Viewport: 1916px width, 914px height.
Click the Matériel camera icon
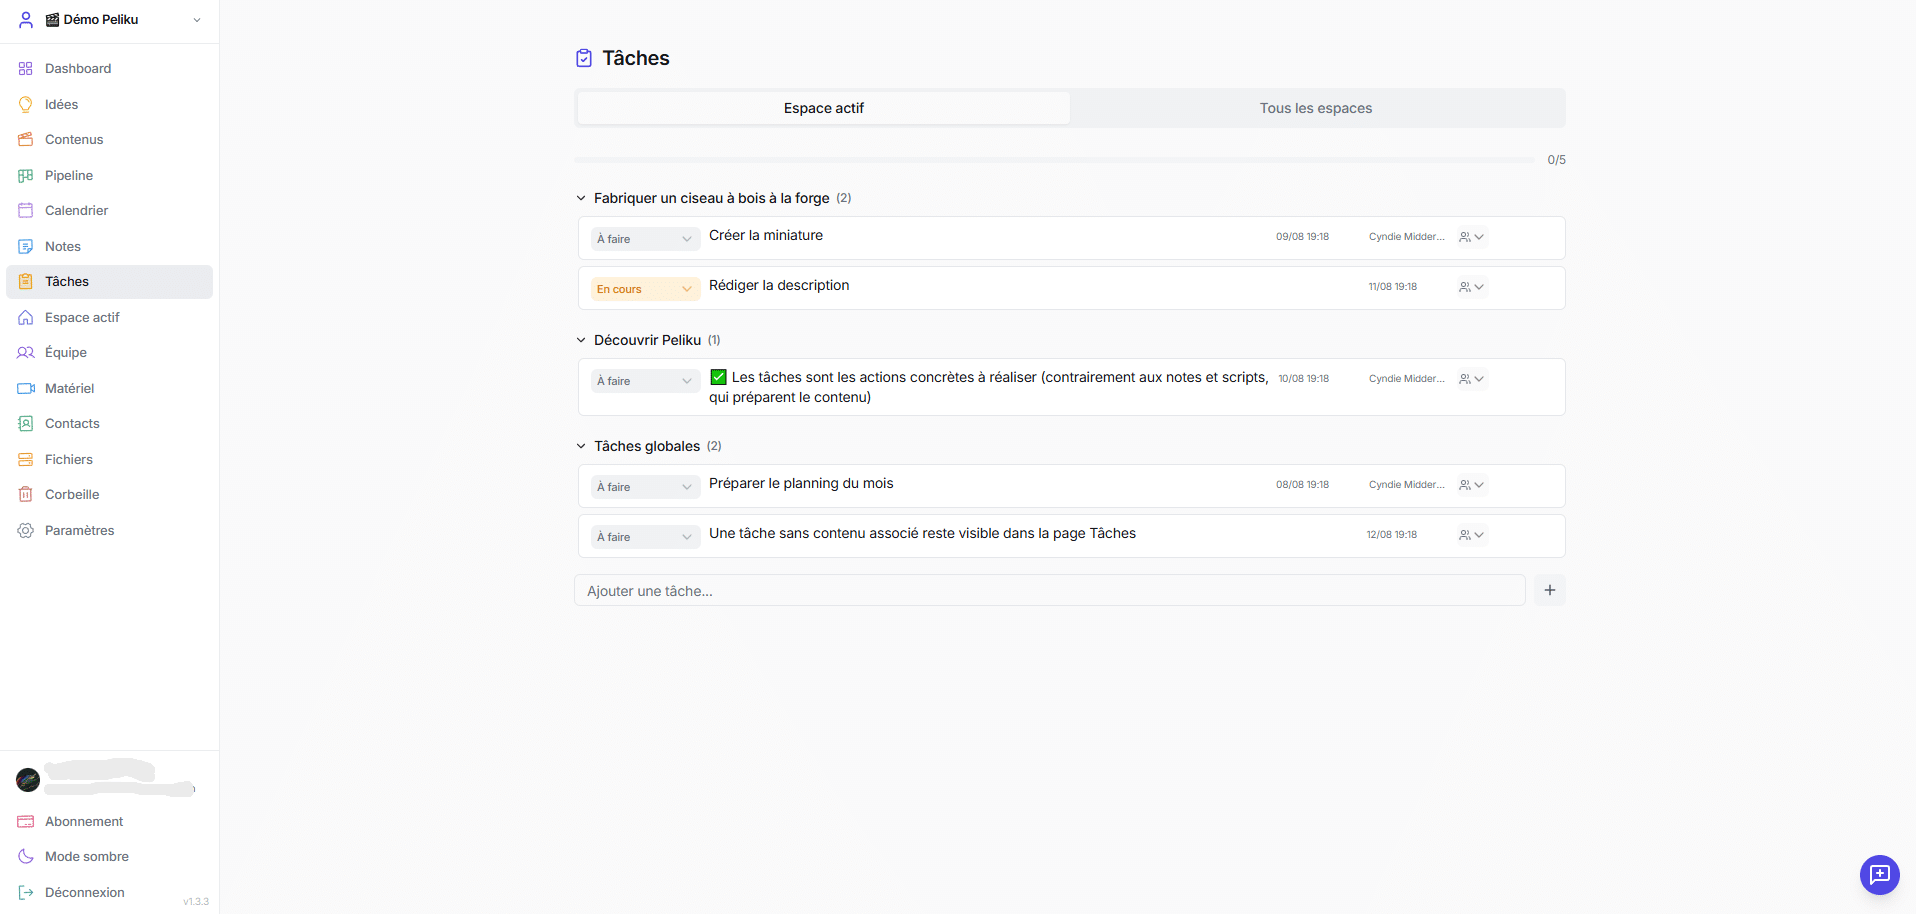(26, 388)
